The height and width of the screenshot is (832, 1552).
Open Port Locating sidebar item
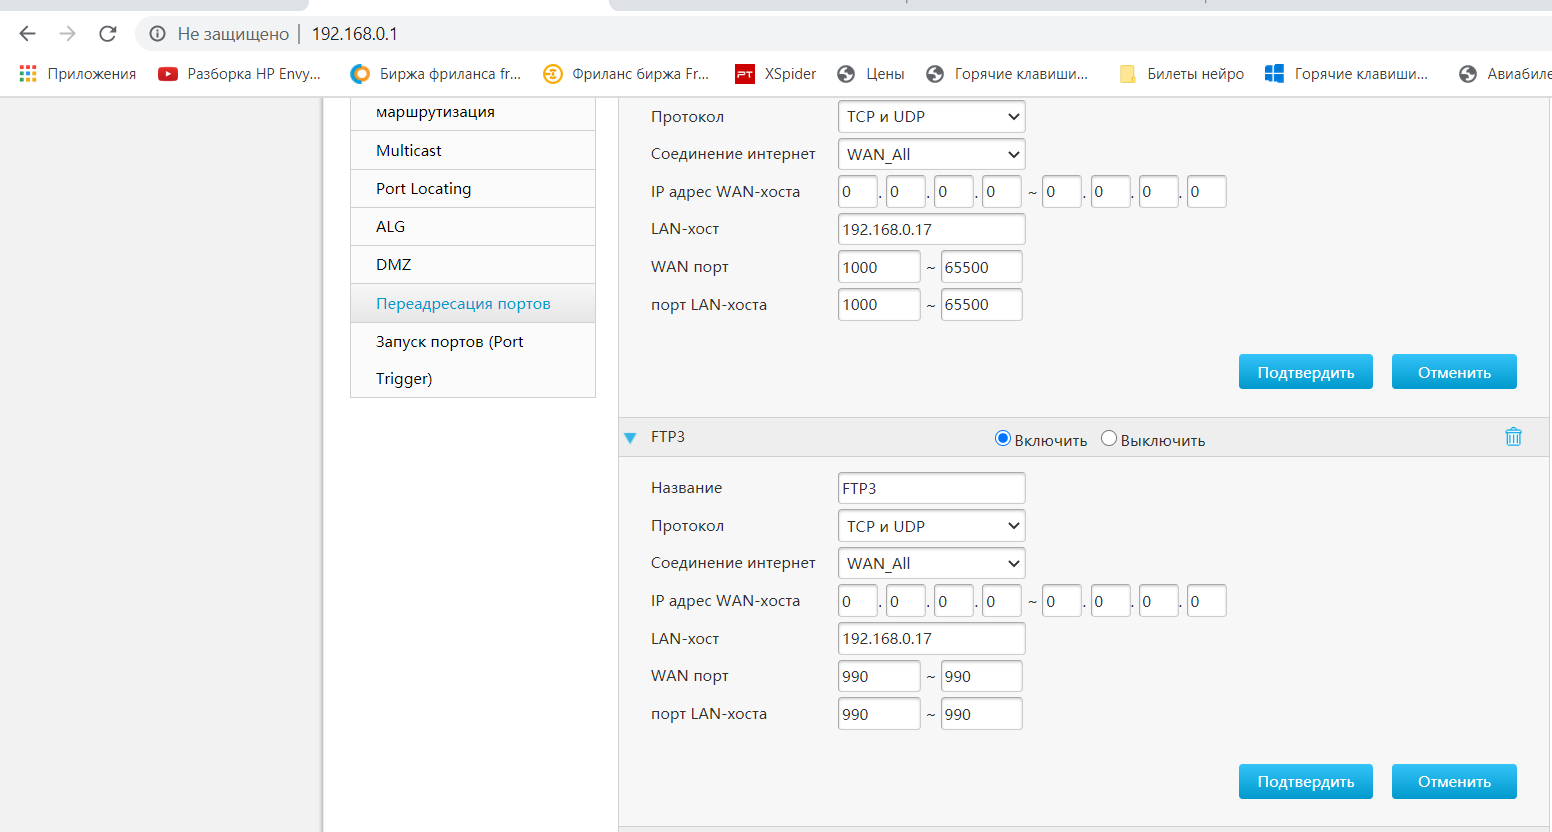473,188
